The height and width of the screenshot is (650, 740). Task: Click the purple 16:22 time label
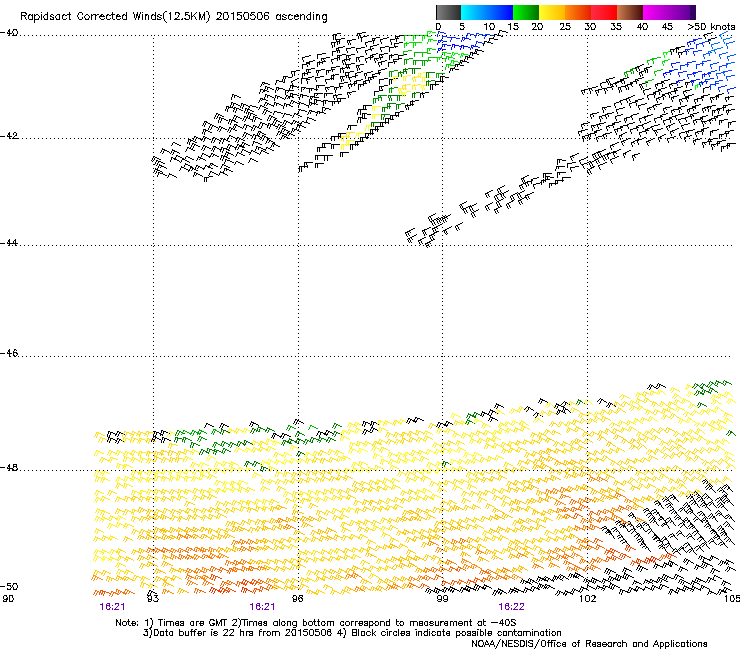coord(512,607)
